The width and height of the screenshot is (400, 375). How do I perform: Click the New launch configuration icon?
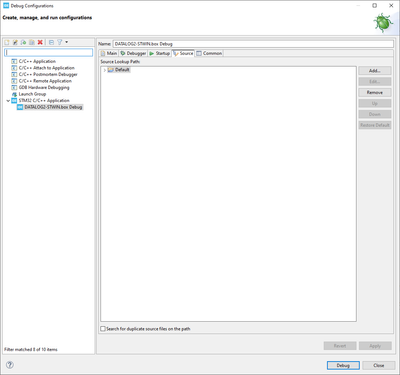(7, 42)
